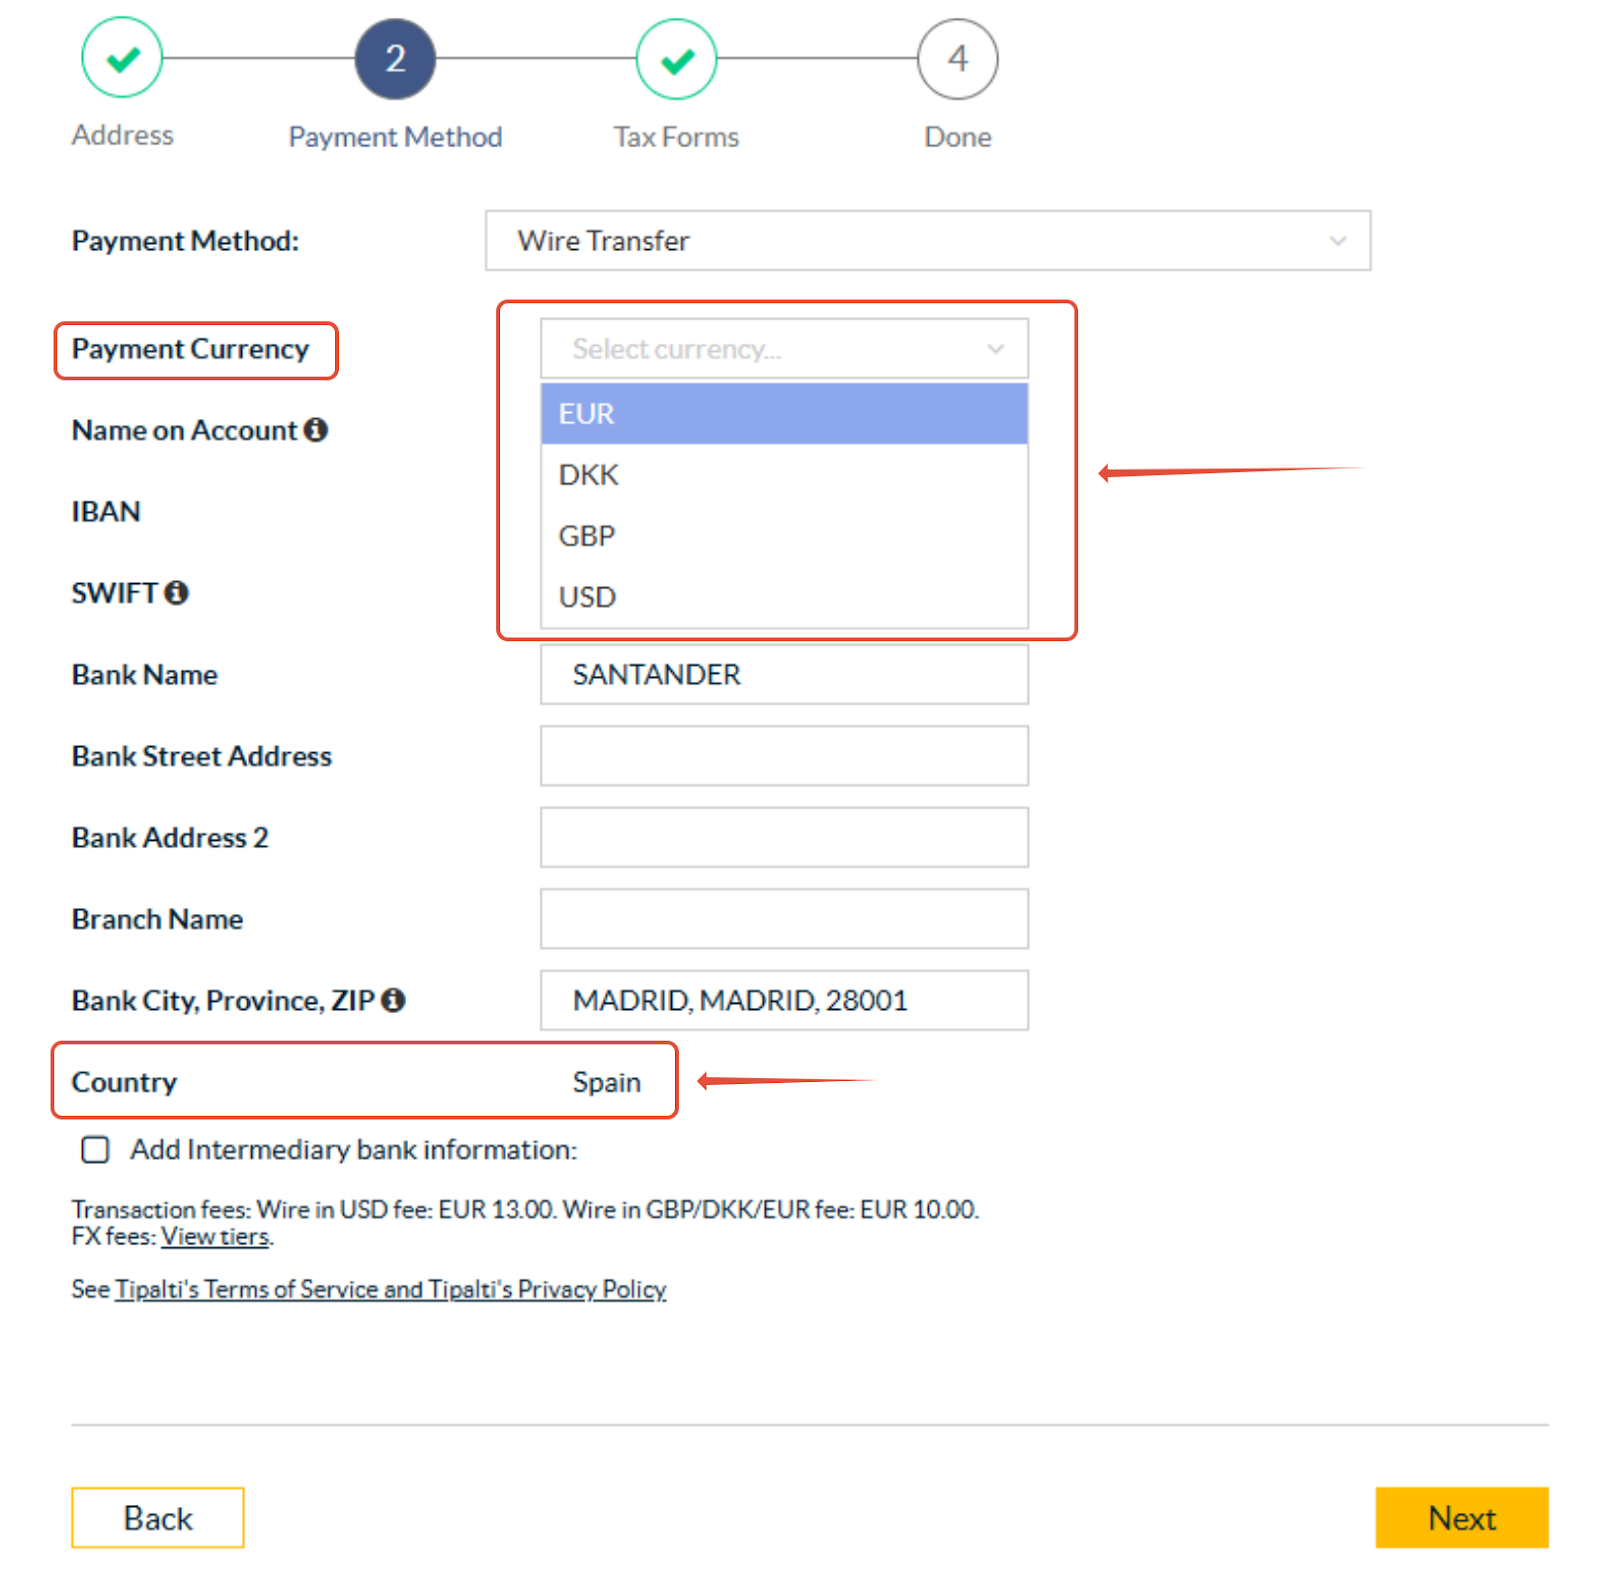This screenshot has width=1600, height=1589.
Task: Click the Payment Method dropdown chevron arrow
Action: (1337, 241)
